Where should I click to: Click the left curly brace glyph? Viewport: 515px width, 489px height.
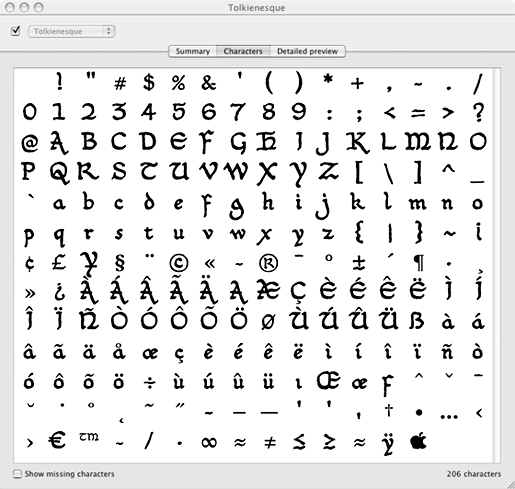point(359,232)
